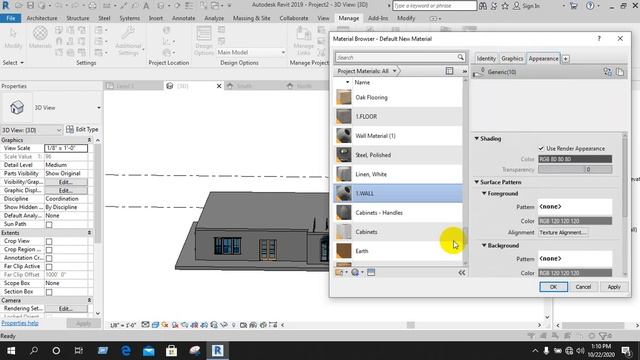640x360 pixels.
Task: Click the add asset plus tab icon
Action: click(566, 59)
